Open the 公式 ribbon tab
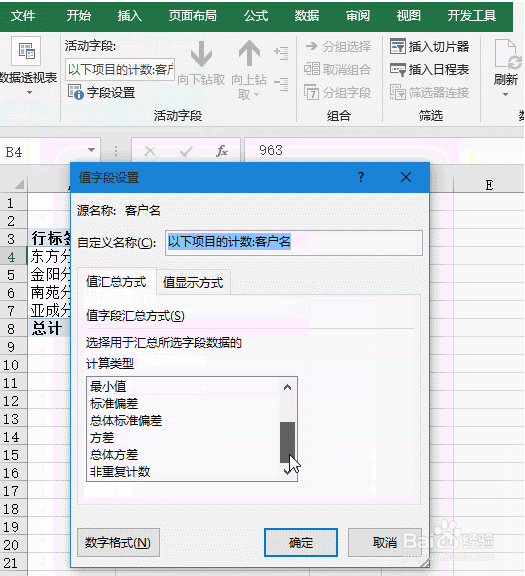The image size is (525, 576). click(x=256, y=16)
